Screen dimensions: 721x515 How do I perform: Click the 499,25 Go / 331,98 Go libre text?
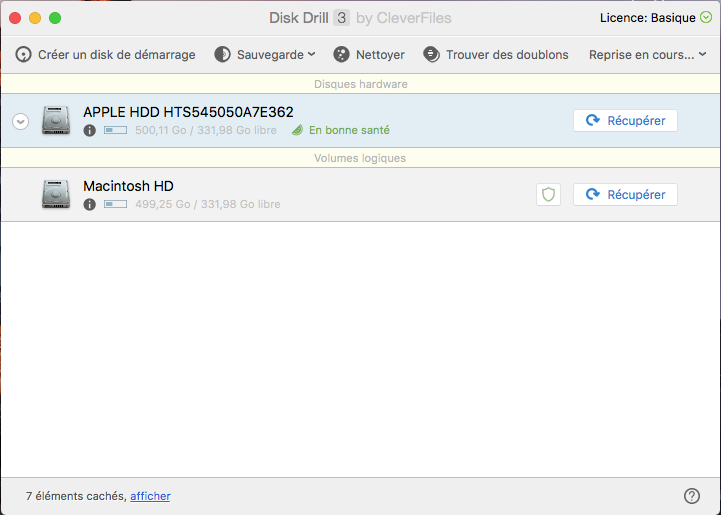pos(208,204)
